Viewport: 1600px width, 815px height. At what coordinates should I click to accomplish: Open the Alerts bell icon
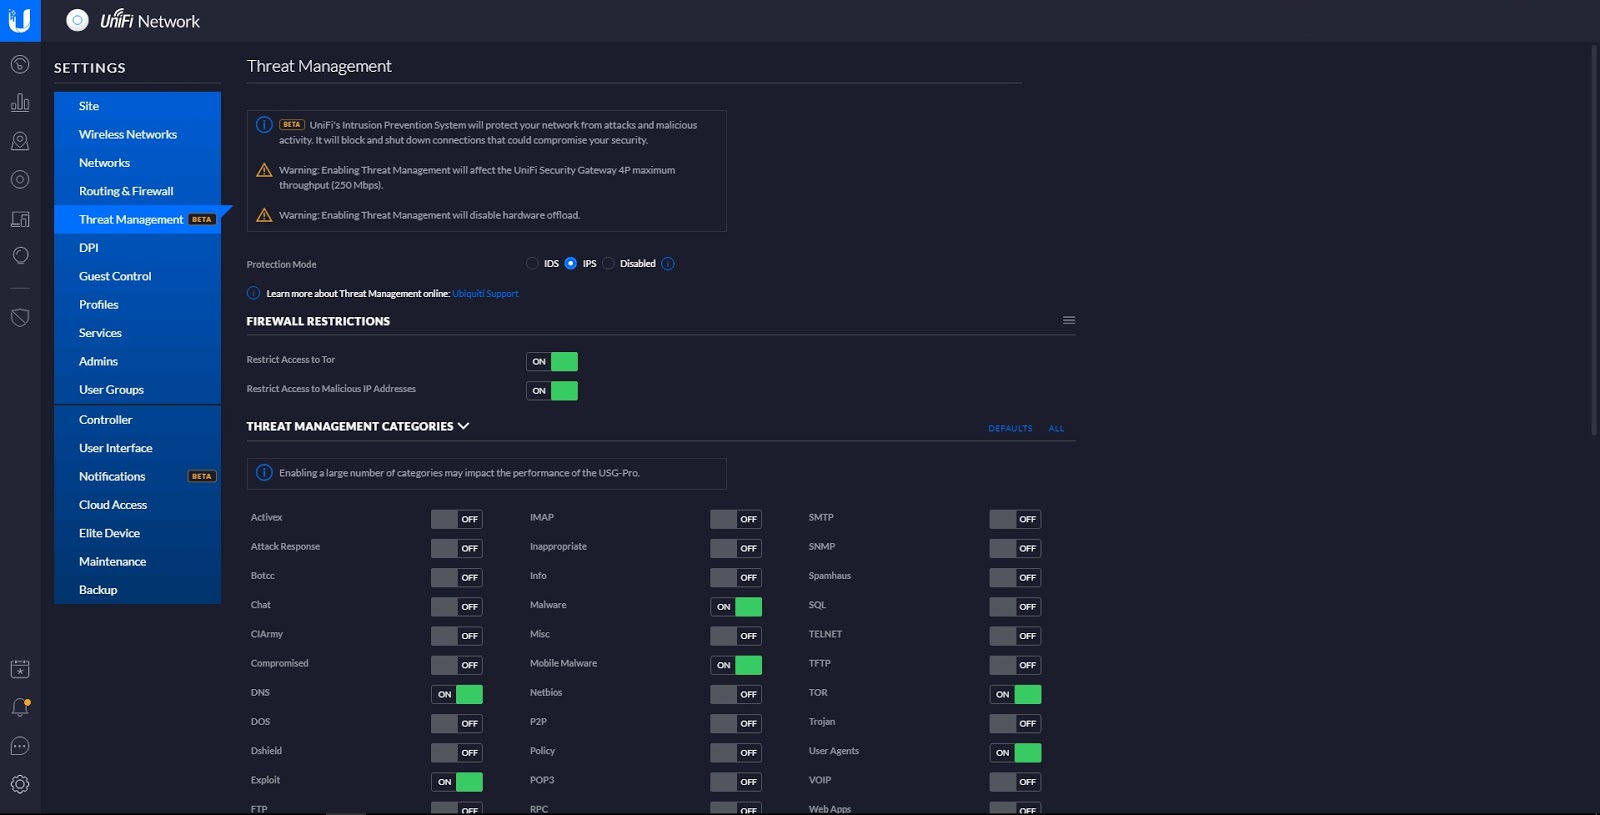click(x=20, y=708)
